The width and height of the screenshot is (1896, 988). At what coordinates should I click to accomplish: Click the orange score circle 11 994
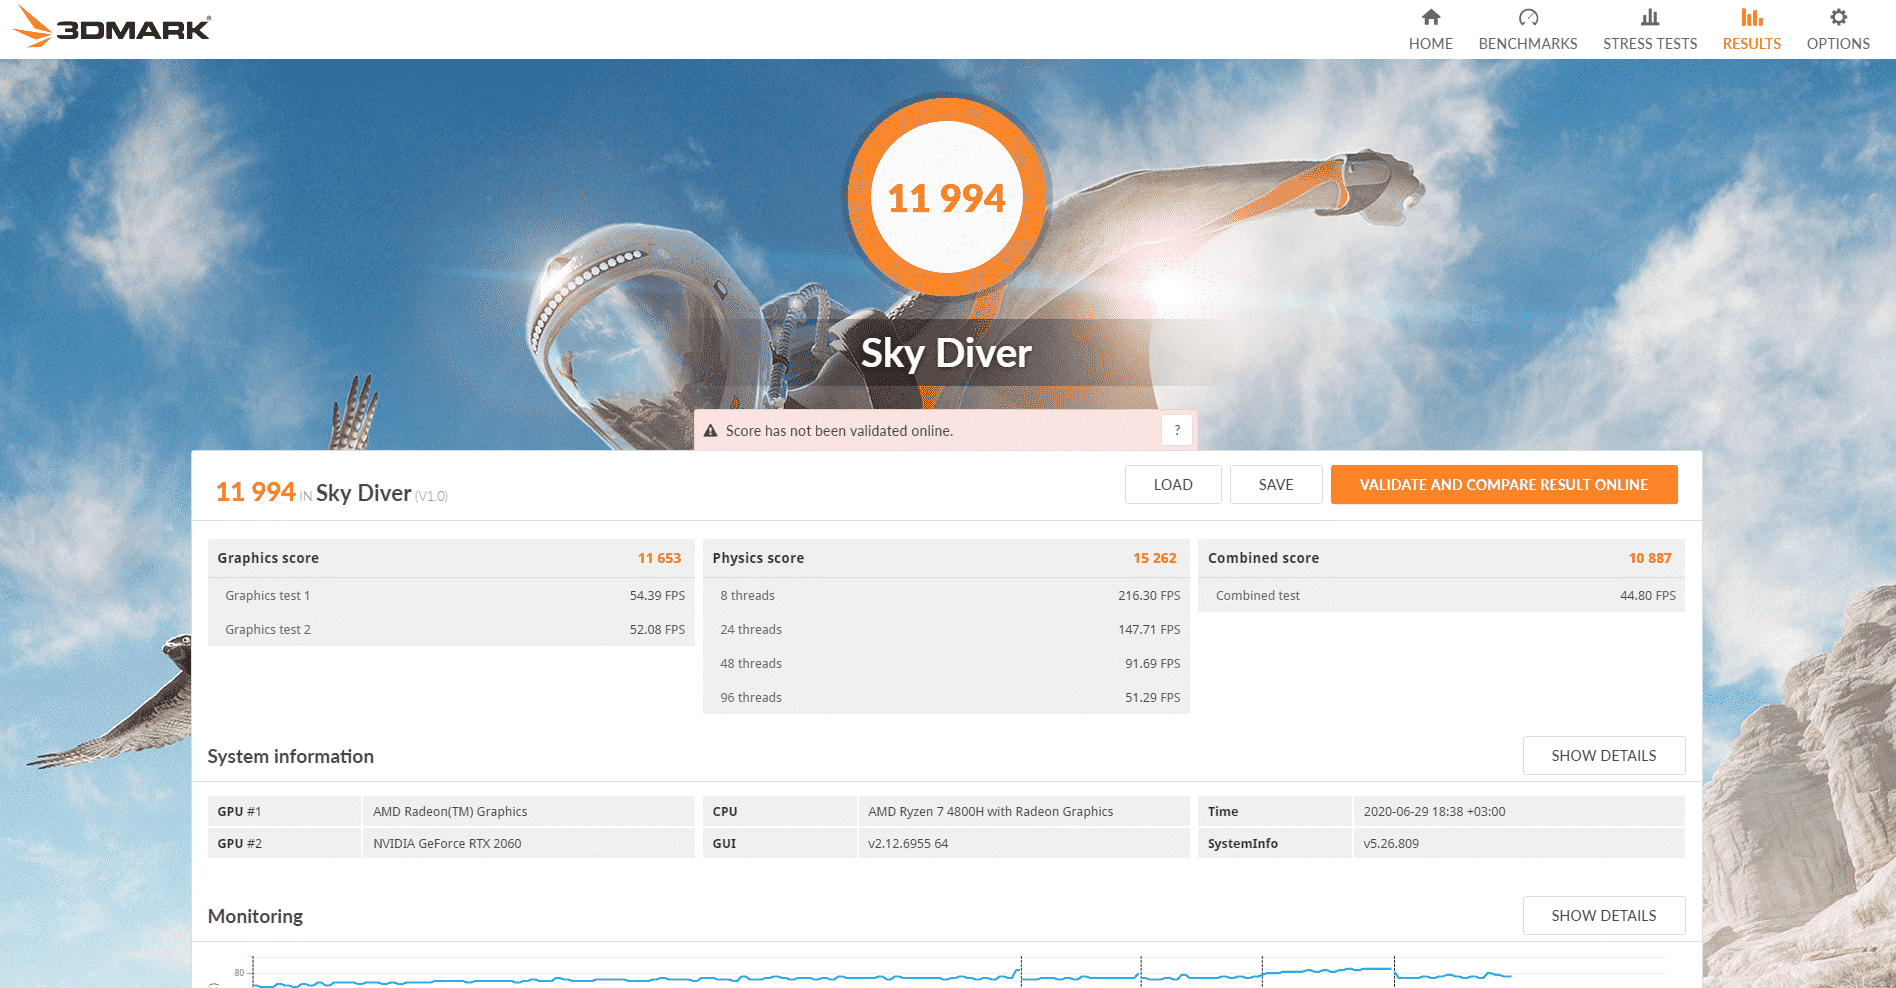[946, 198]
